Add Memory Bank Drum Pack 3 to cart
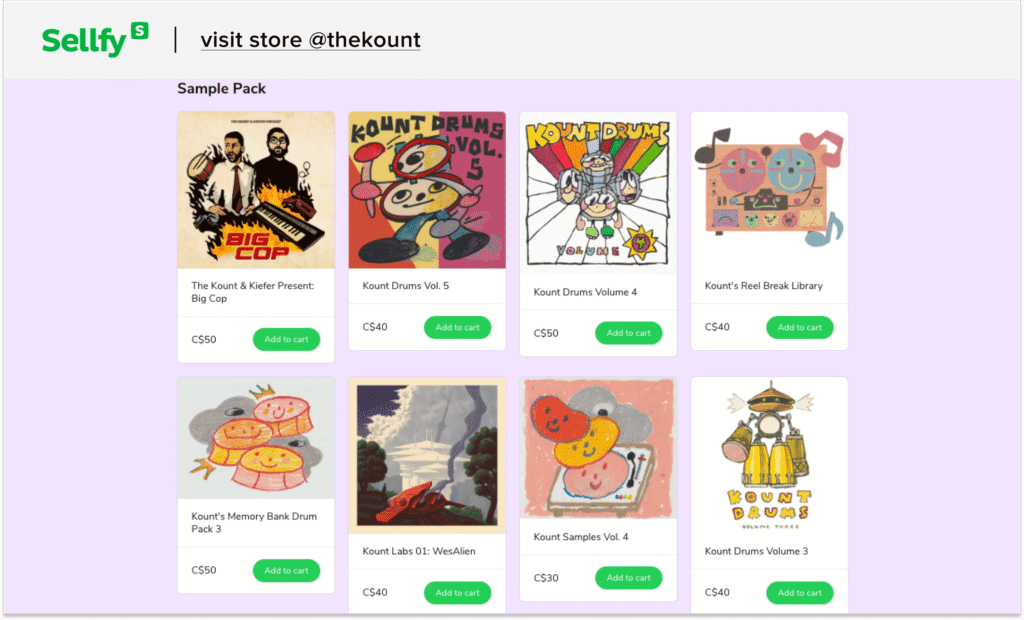Viewport: 1024px width, 620px height. click(x=286, y=570)
